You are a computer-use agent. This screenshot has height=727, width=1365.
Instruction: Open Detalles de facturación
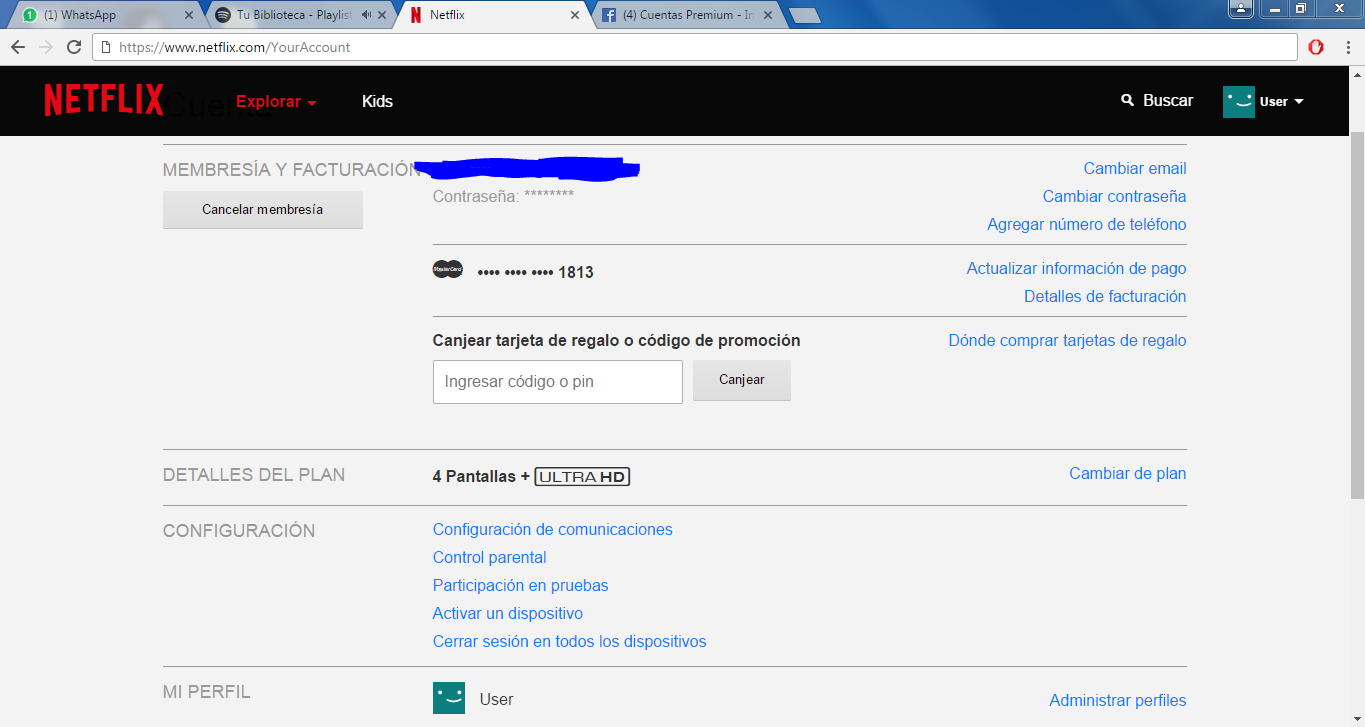1105,297
